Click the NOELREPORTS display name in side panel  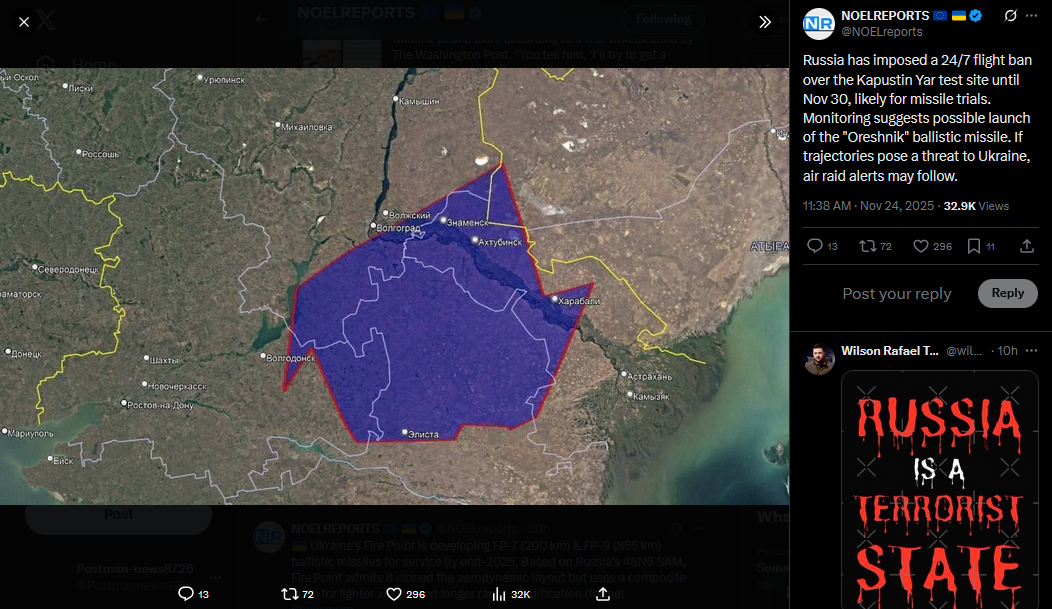[x=885, y=15]
